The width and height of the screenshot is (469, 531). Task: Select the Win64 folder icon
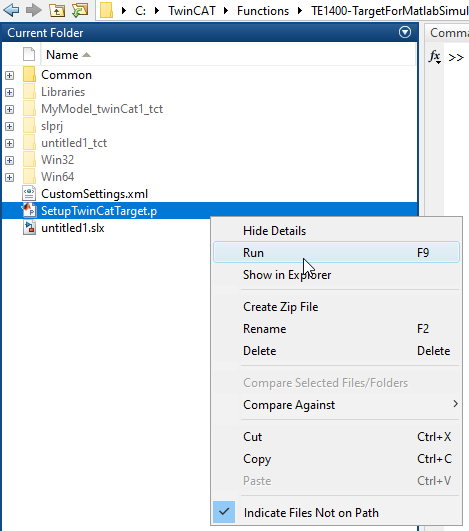(29, 176)
